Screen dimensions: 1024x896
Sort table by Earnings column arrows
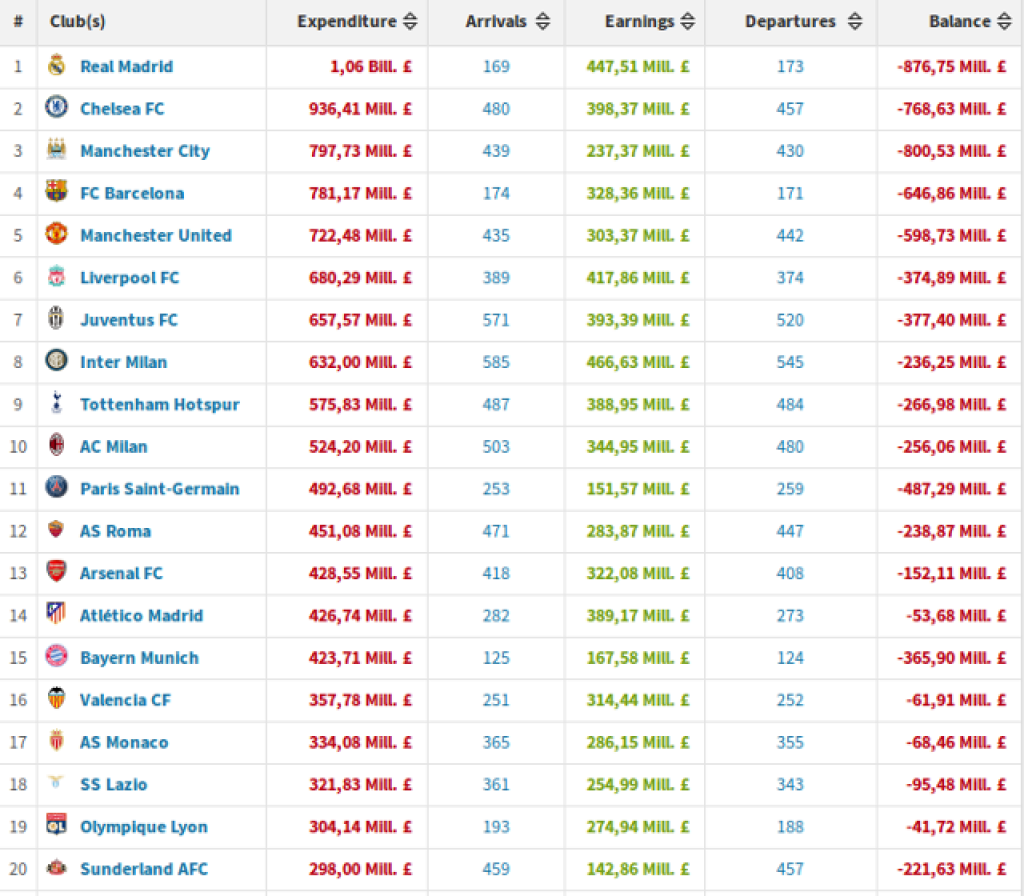click(x=688, y=22)
